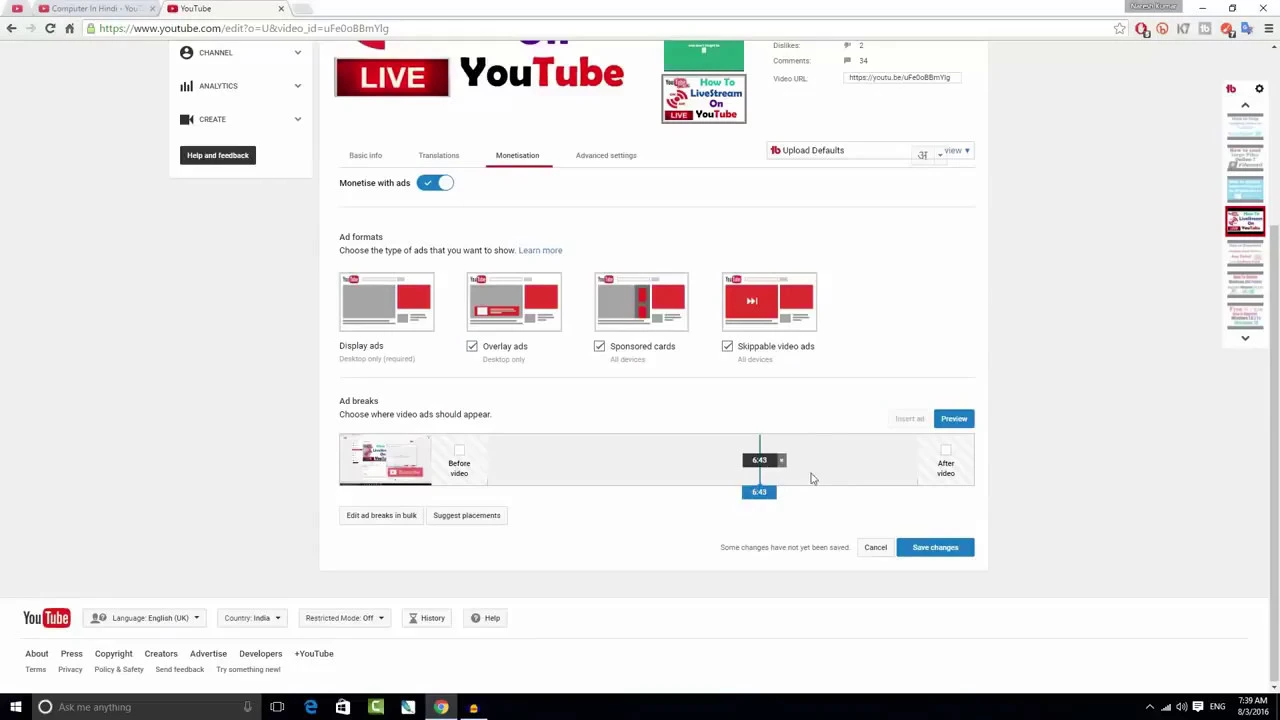Image resolution: width=1280 pixels, height=720 pixels.
Task: Remove the ad break at 6:43
Action: point(782,460)
